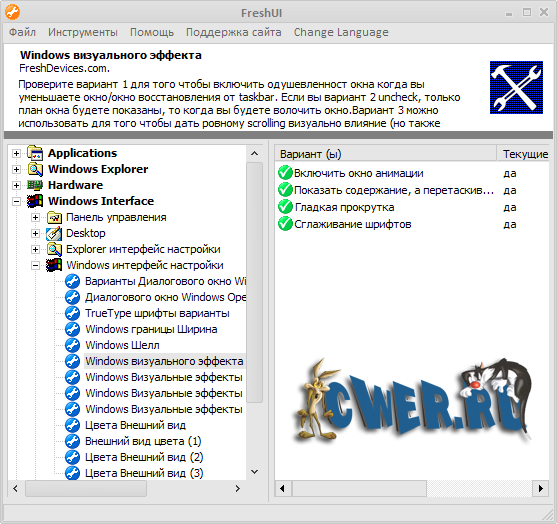
Task: Click FreshDevices.com text in description
Action: (64, 68)
